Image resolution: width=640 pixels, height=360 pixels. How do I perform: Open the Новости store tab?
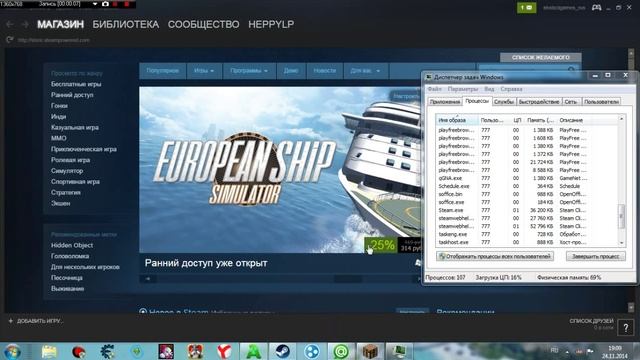click(324, 71)
